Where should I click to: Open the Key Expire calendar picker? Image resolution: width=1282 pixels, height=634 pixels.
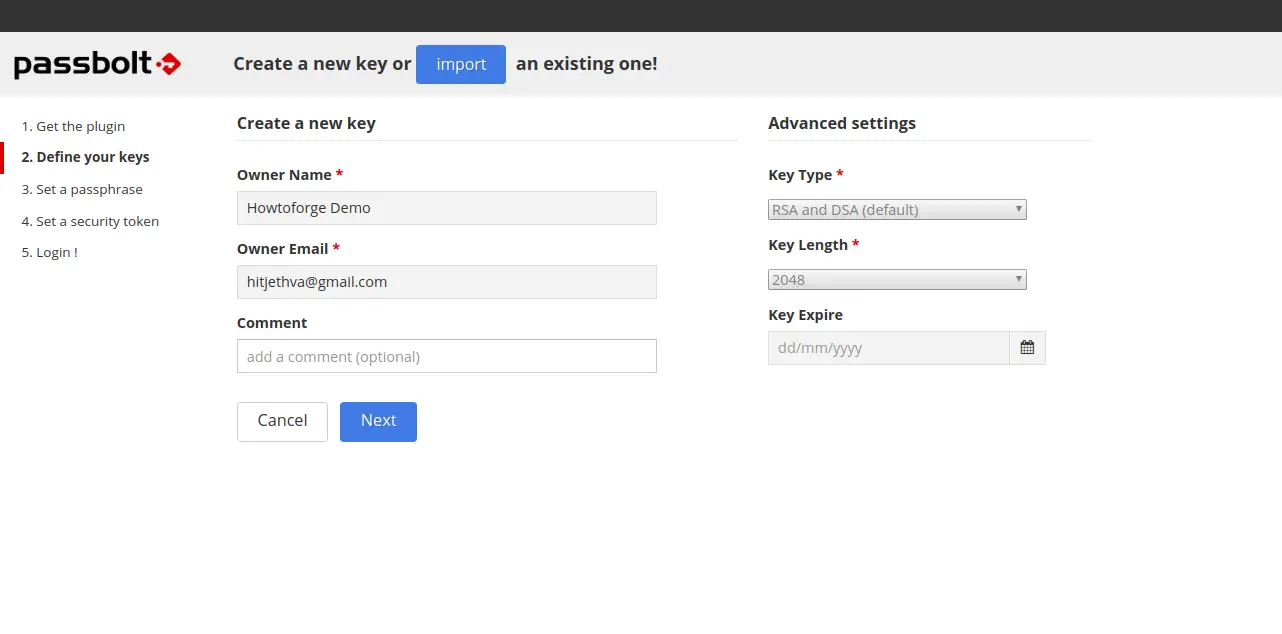click(x=1027, y=348)
